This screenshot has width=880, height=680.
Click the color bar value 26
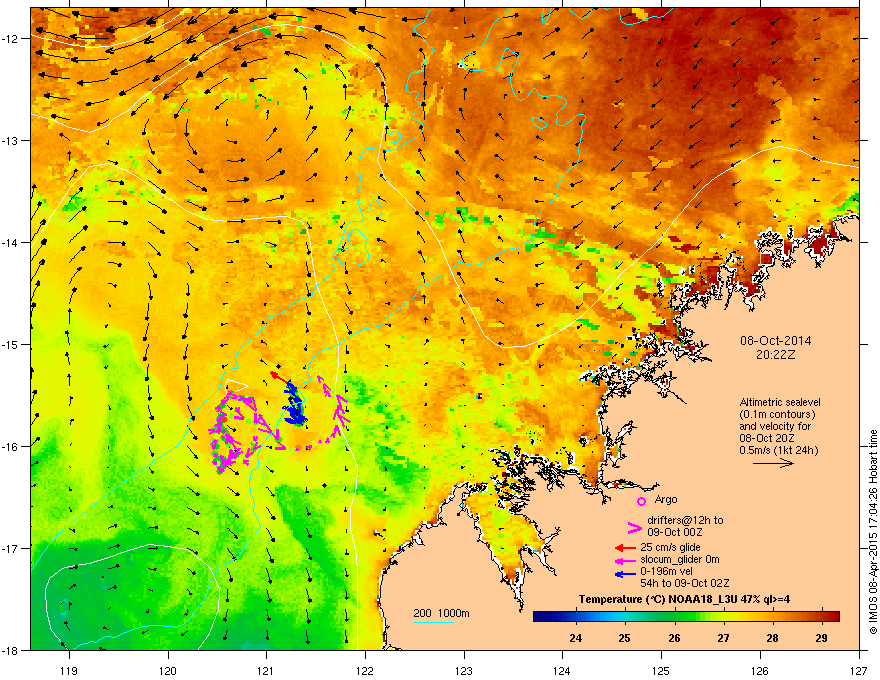pos(674,638)
